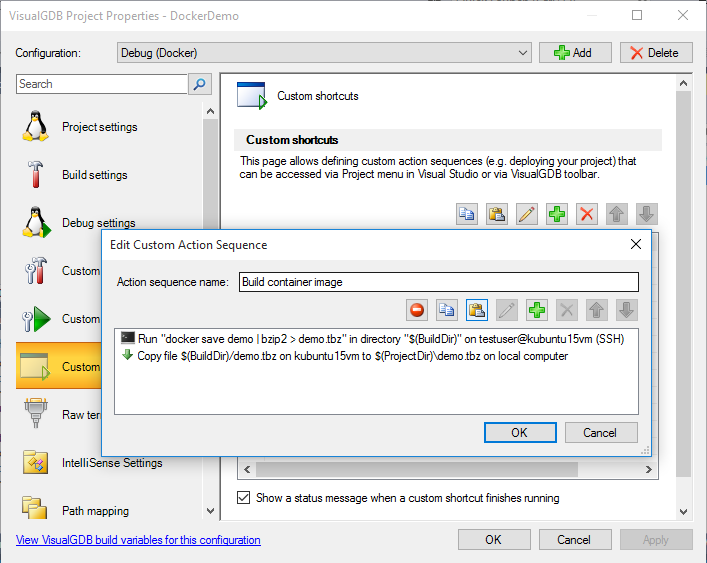Click the red remove-action icon in the Edit dialog
The width and height of the screenshot is (707, 563).
pyautogui.click(x=417, y=310)
